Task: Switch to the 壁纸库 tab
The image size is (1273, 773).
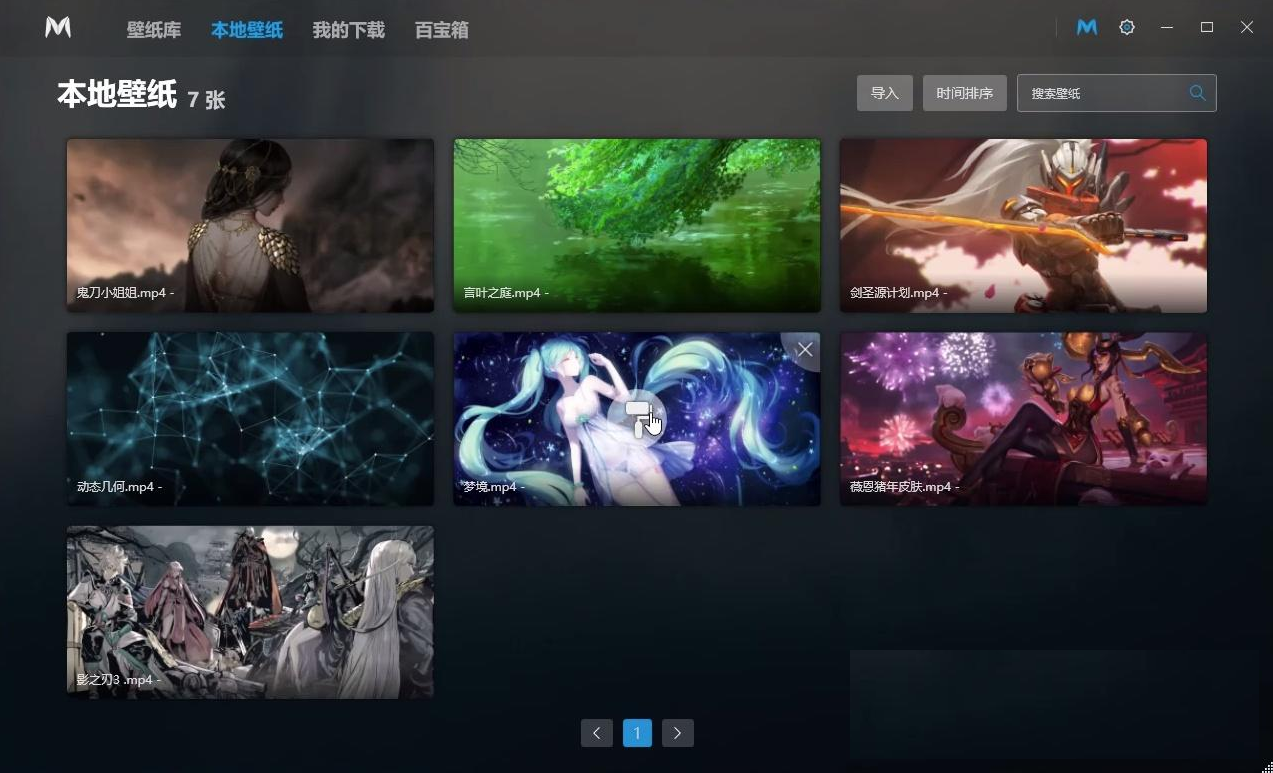Action: click(154, 30)
